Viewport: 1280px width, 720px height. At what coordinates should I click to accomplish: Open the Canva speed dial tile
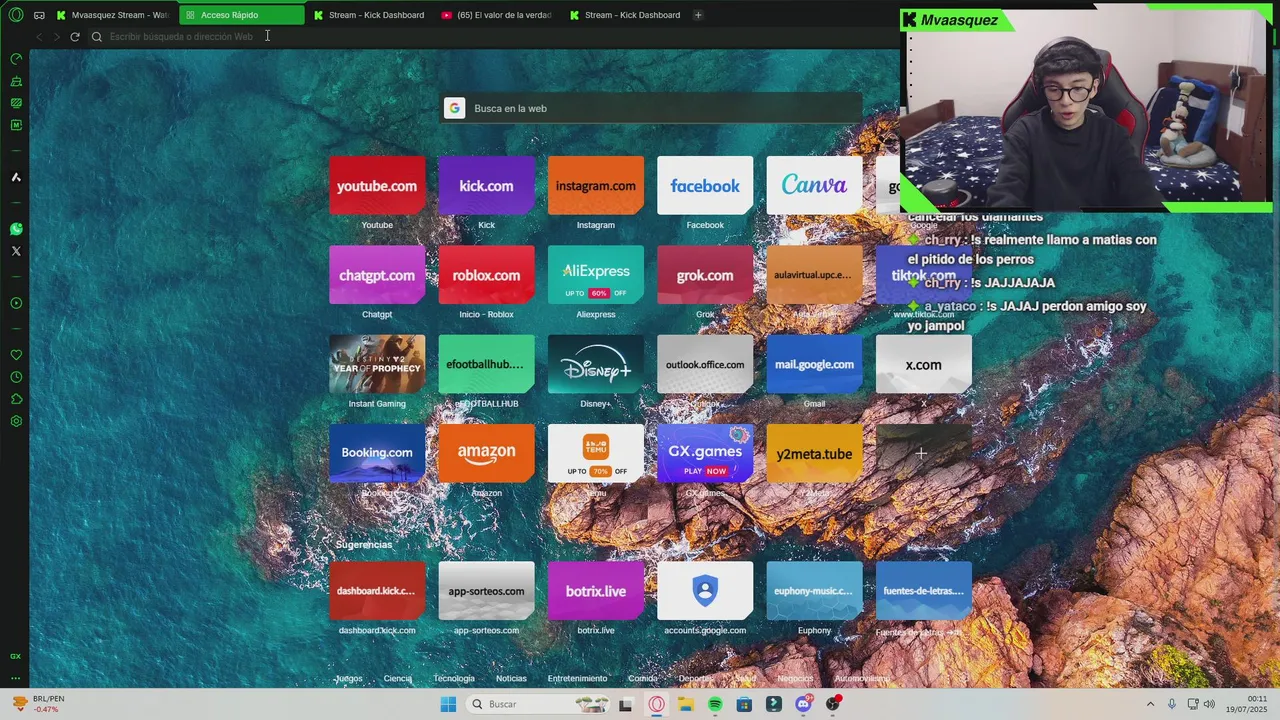814,185
